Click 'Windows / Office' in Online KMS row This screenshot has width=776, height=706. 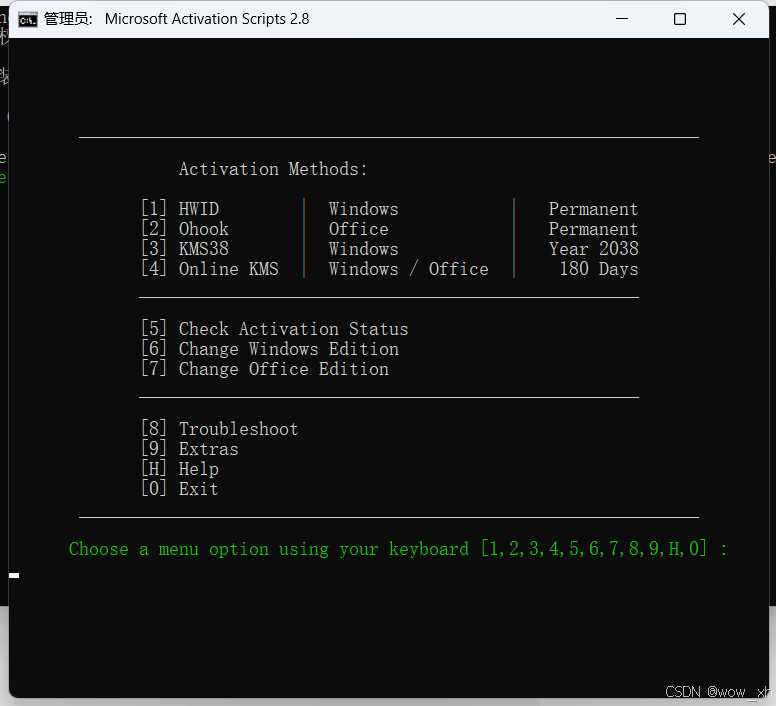tap(408, 269)
